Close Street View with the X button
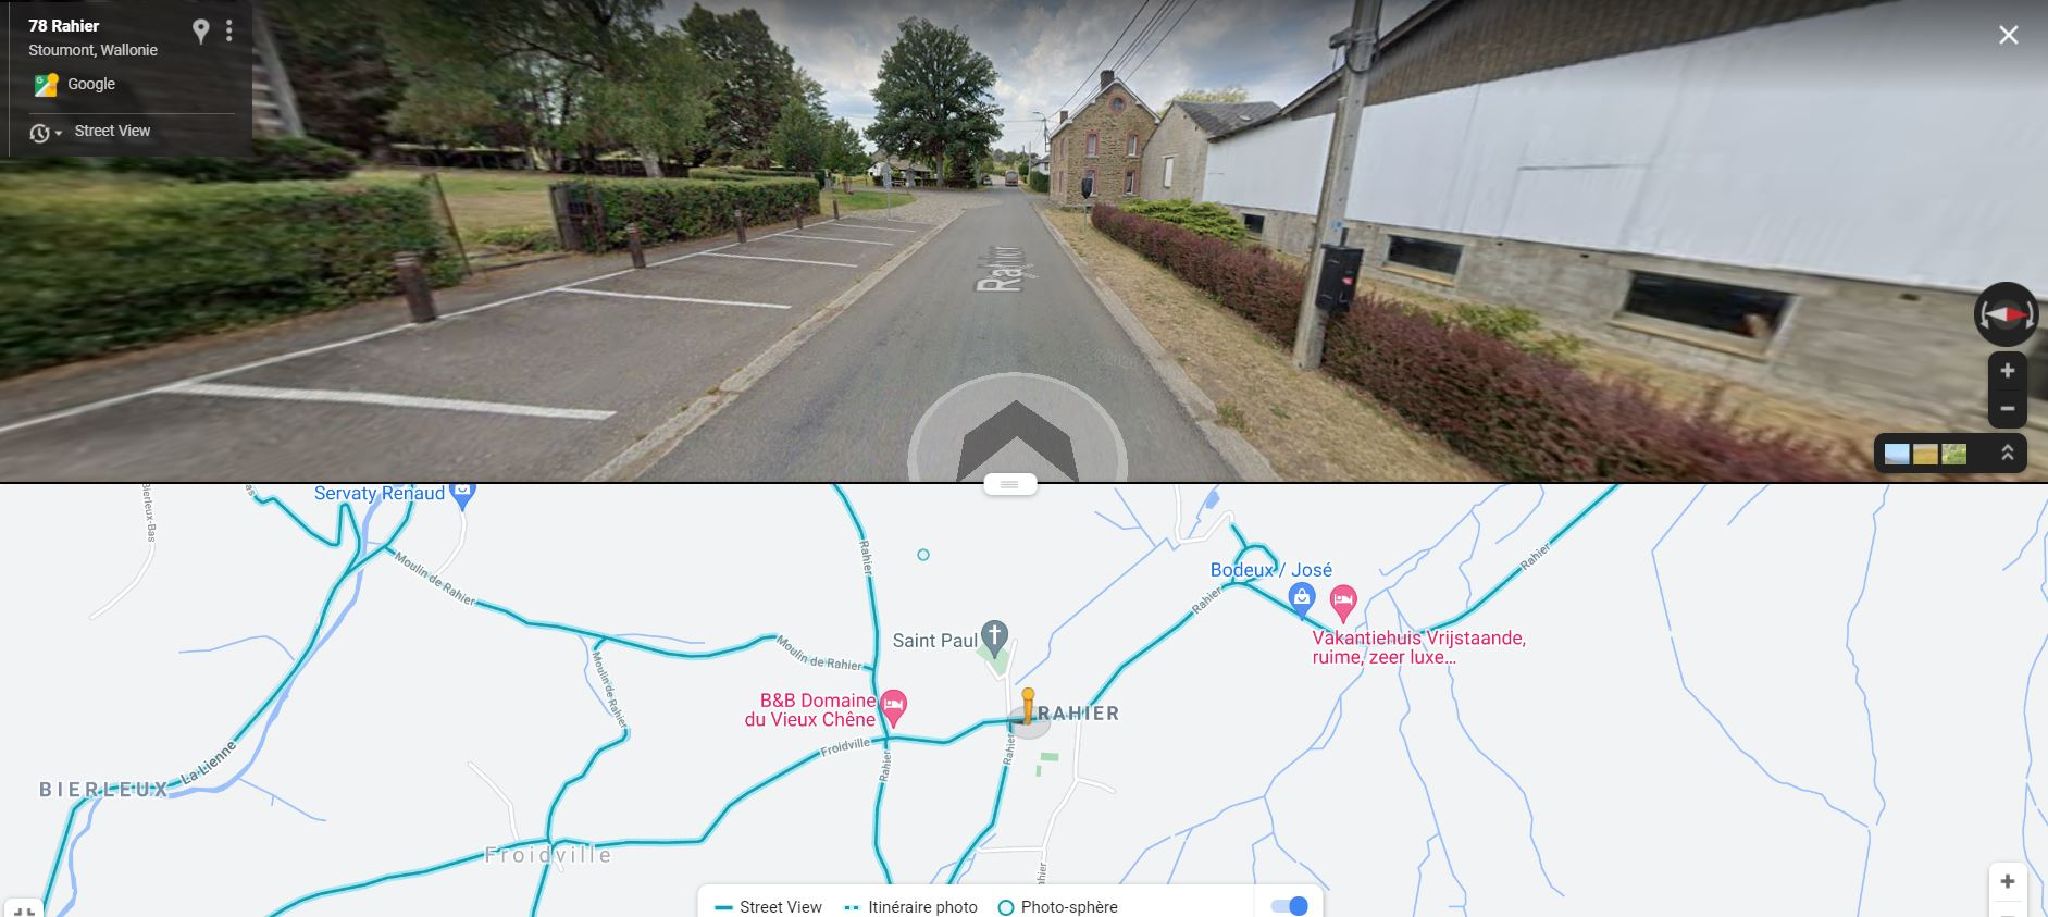 (x=2008, y=36)
